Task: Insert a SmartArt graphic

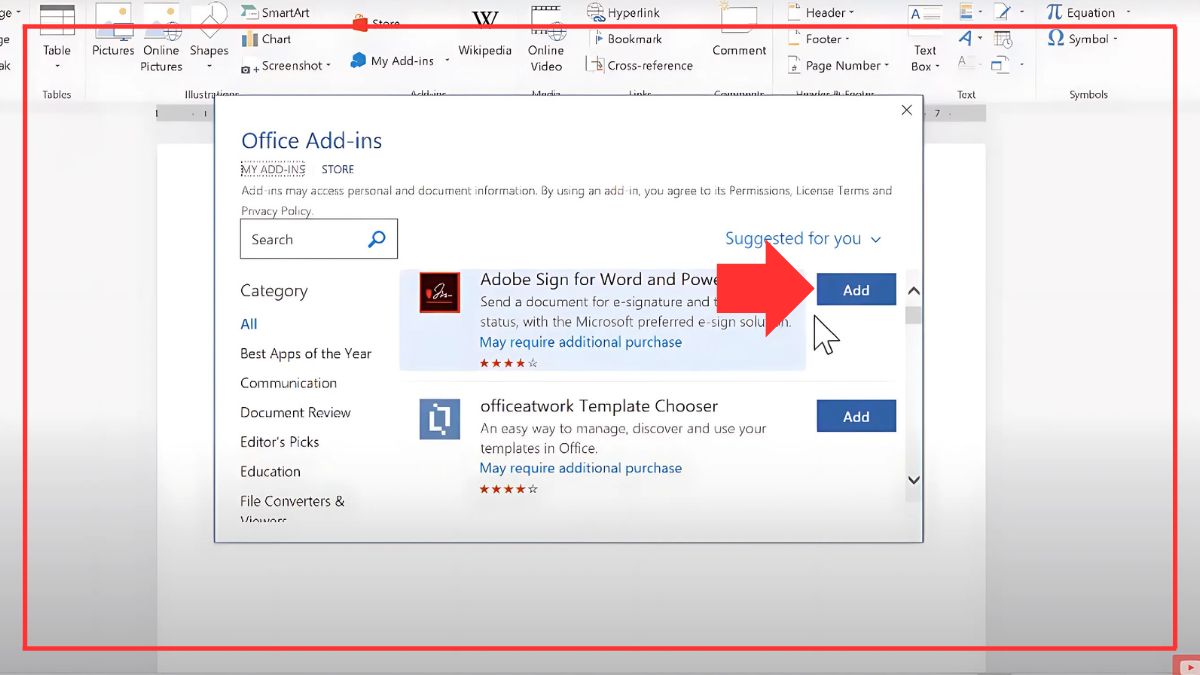Action: point(274,13)
